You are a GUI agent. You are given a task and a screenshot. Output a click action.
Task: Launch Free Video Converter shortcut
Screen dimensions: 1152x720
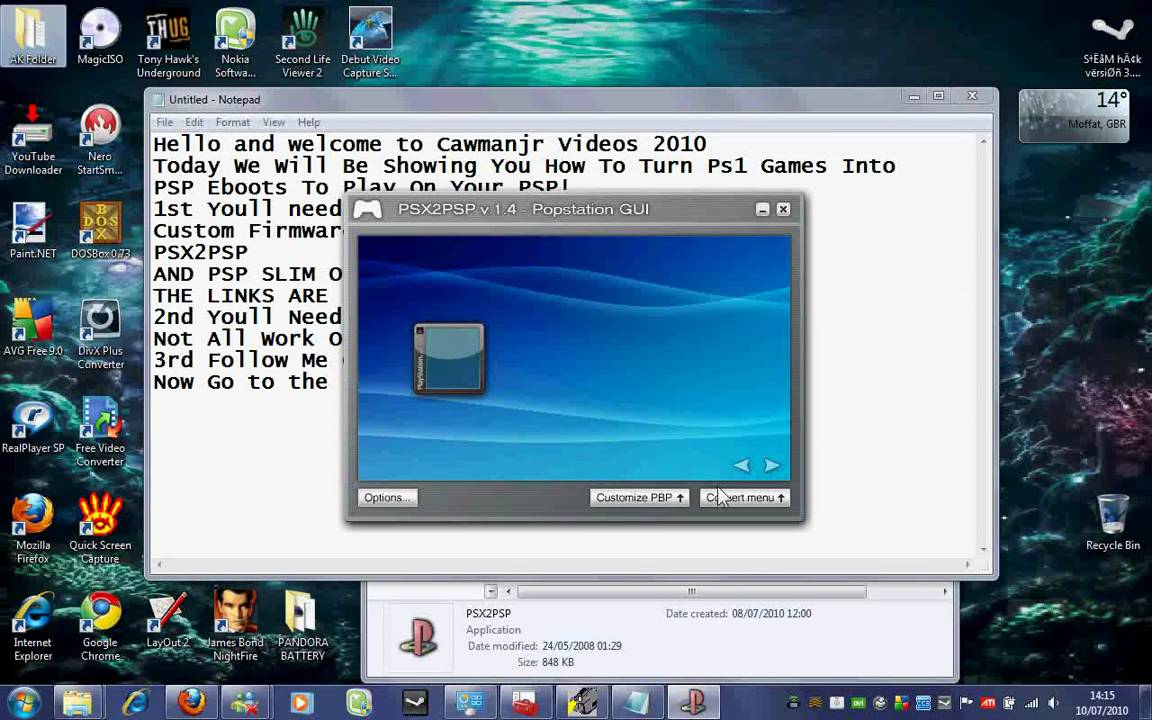click(100, 432)
